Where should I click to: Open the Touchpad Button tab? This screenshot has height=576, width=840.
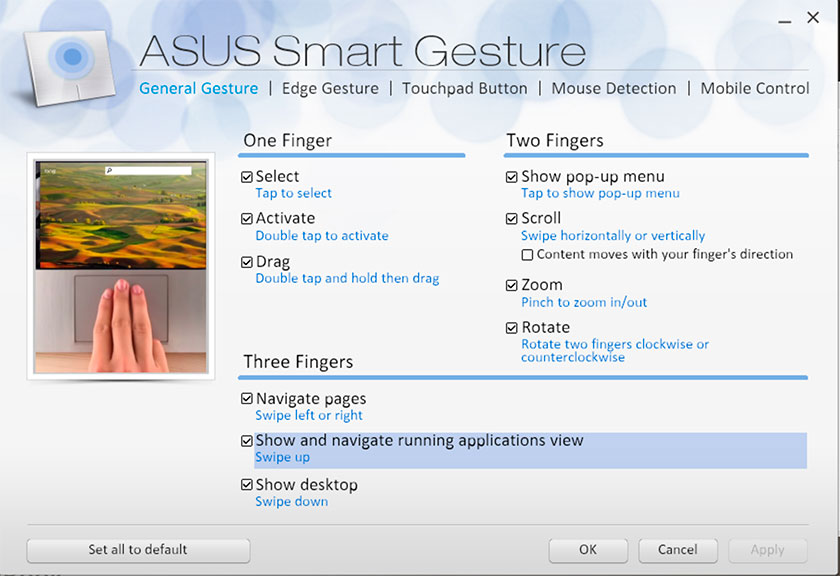coord(464,88)
